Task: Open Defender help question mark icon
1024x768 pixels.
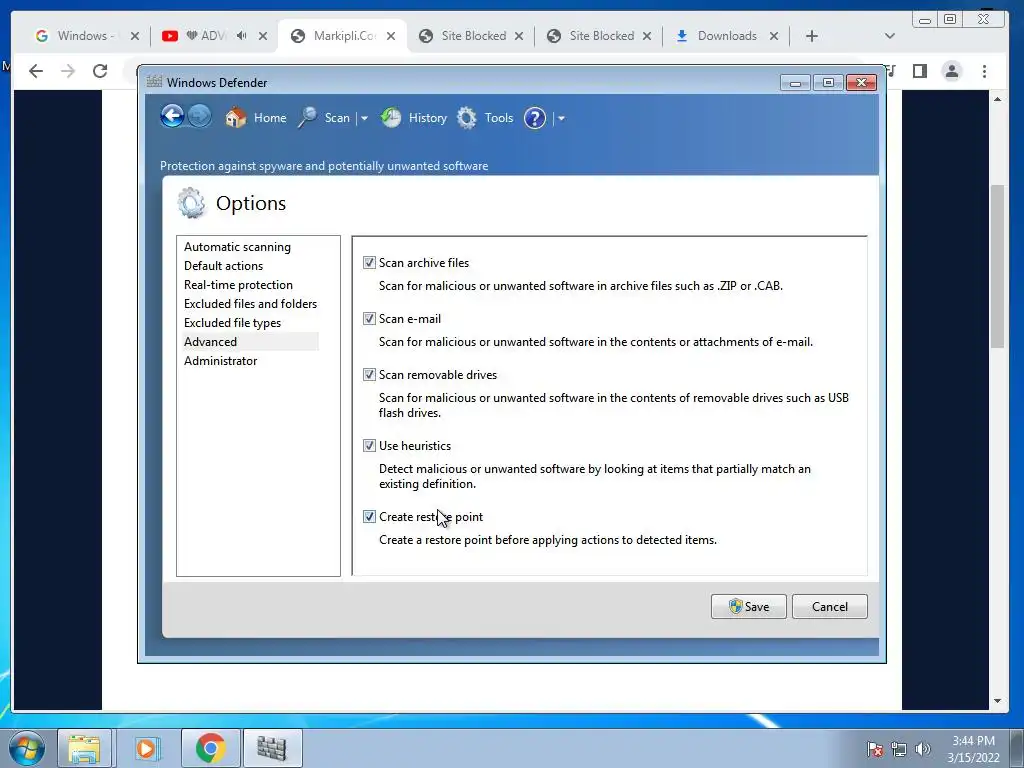Action: pyautogui.click(x=535, y=118)
